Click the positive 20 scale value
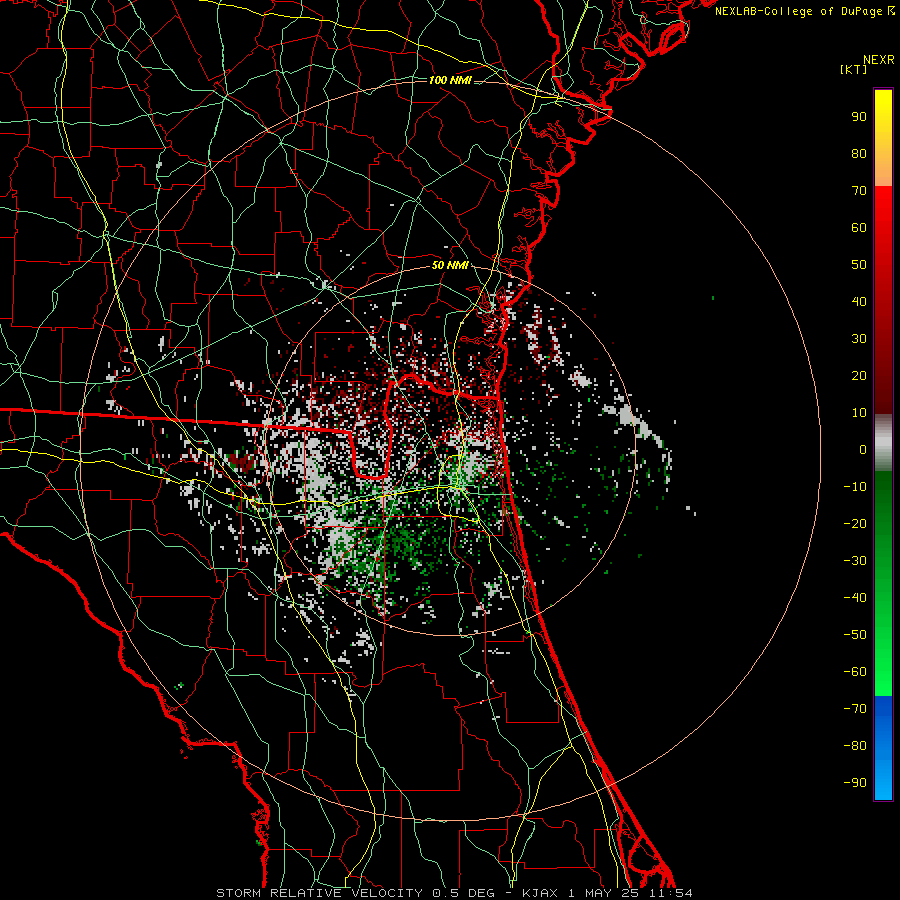900x900 pixels. point(859,376)
